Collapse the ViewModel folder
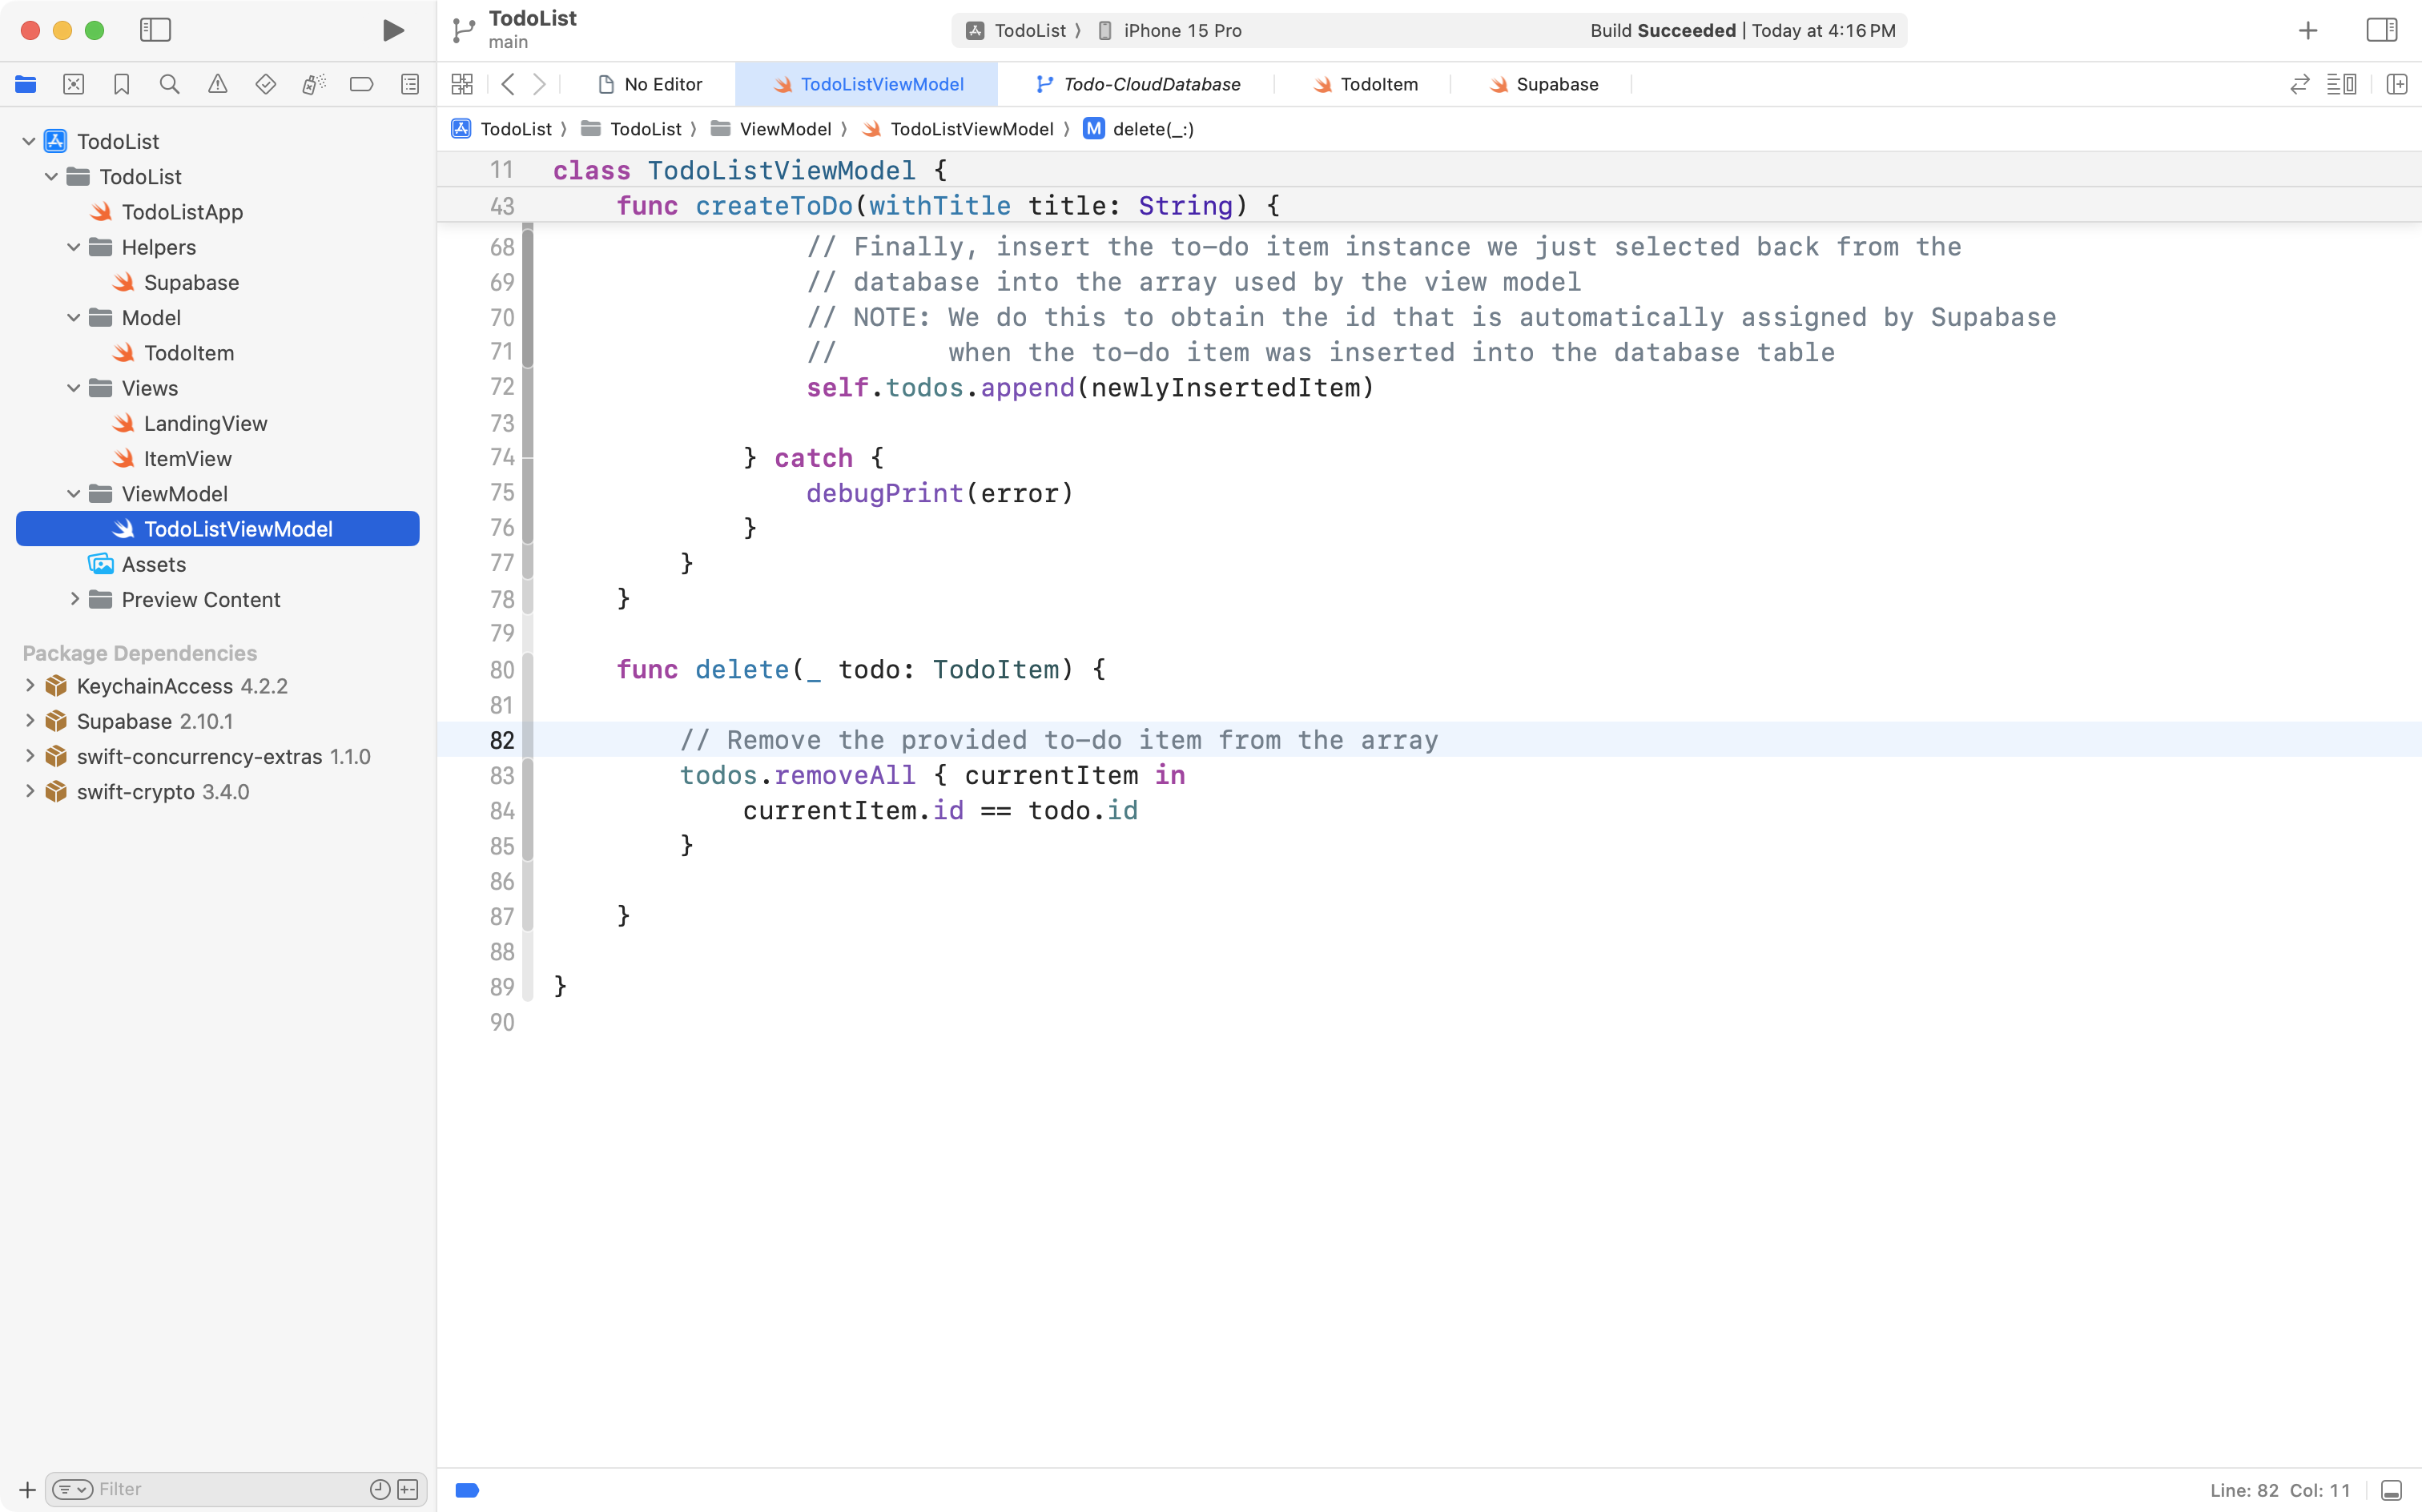 [x=72, y=493]
